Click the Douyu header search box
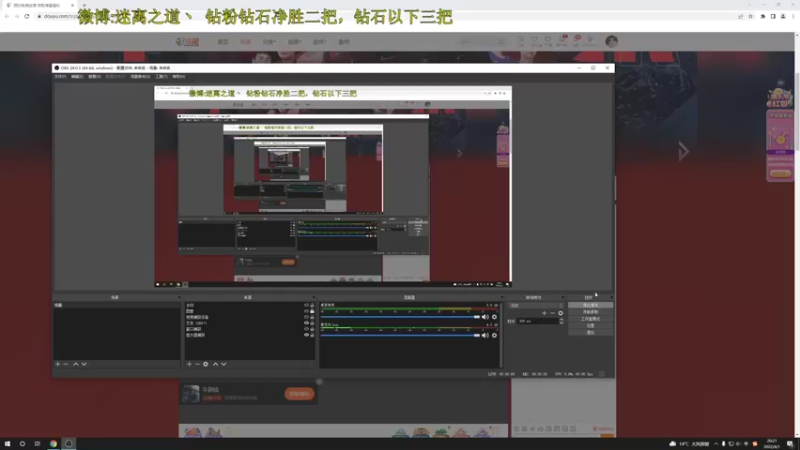Screen dimensions: 800x450 482,42
